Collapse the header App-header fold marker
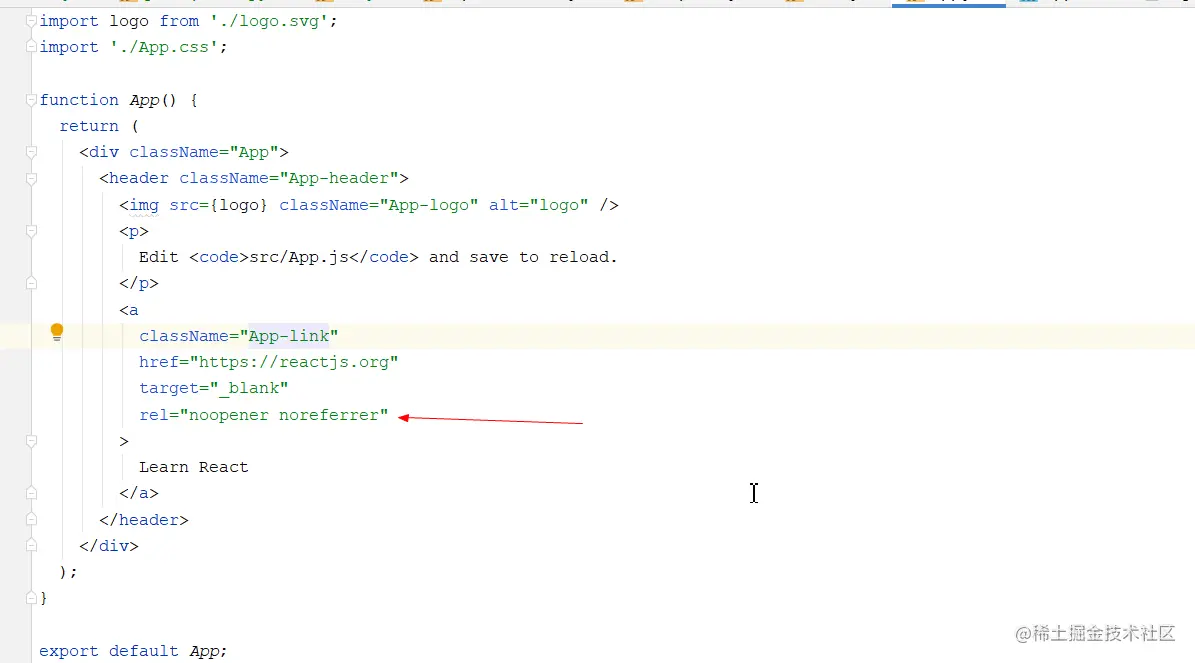 tap(31, 178)
